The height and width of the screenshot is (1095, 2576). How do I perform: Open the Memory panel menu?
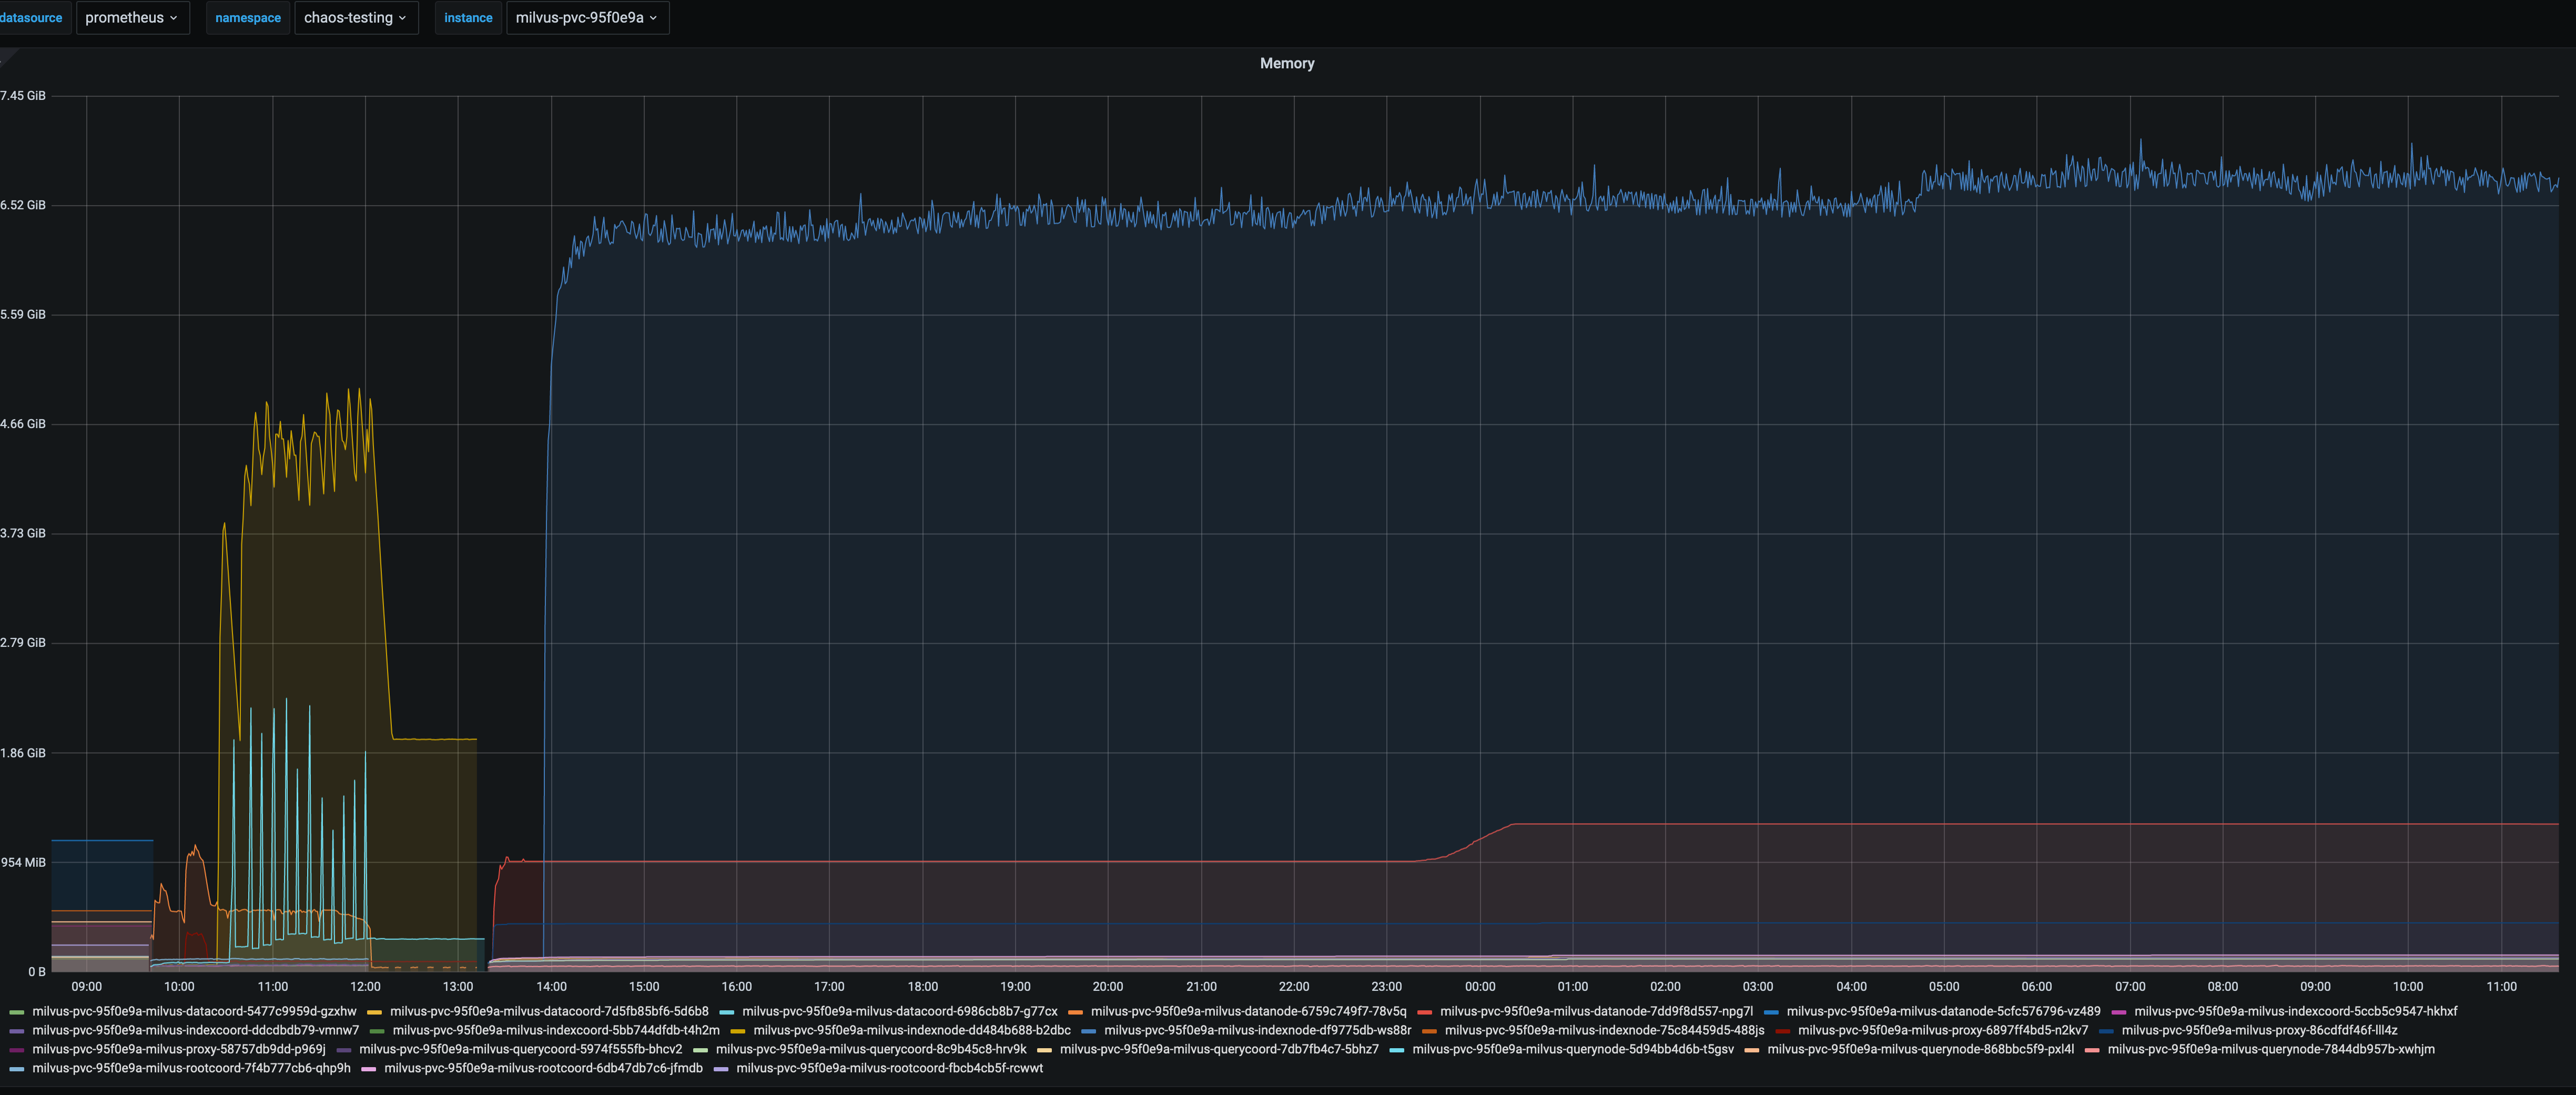pyautogui.click(x=1287, y=63)
